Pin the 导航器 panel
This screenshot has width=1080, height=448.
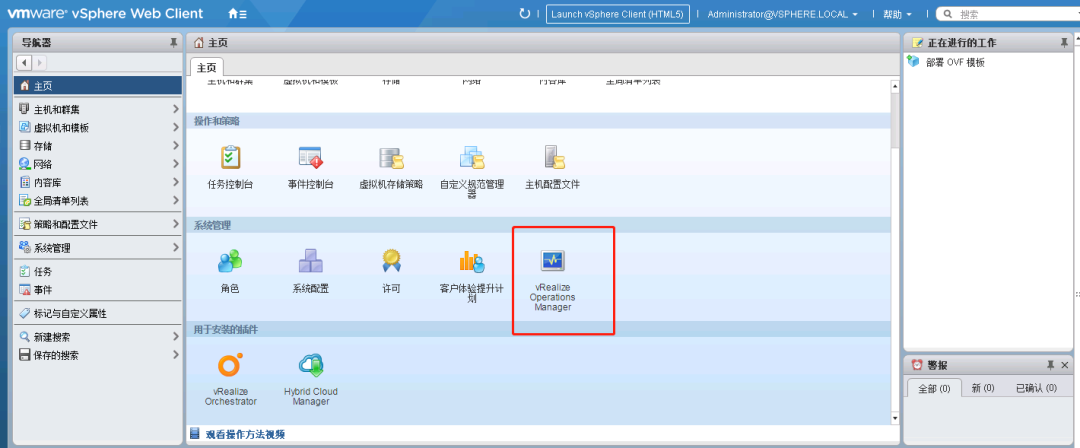coord(174,43)
